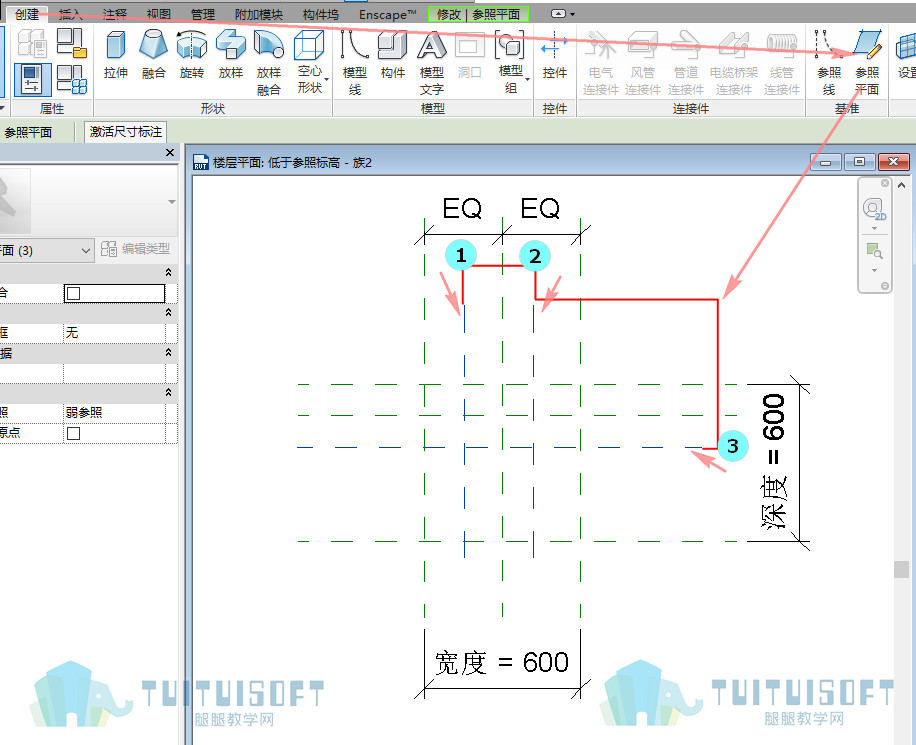Select the 参照线 reference line tool
This screenshot has width=916, height=745.
click(x=829, y=63)
